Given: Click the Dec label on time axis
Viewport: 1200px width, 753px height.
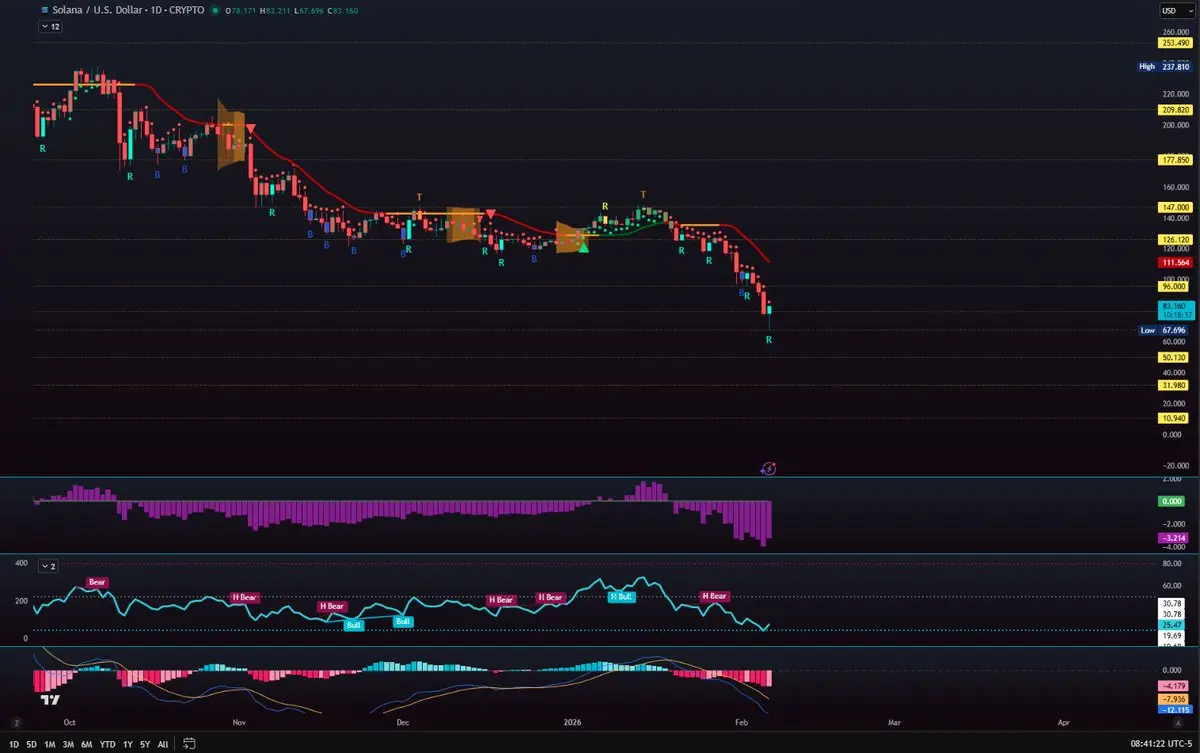Looking at the screenshot, I should [402, 720].
